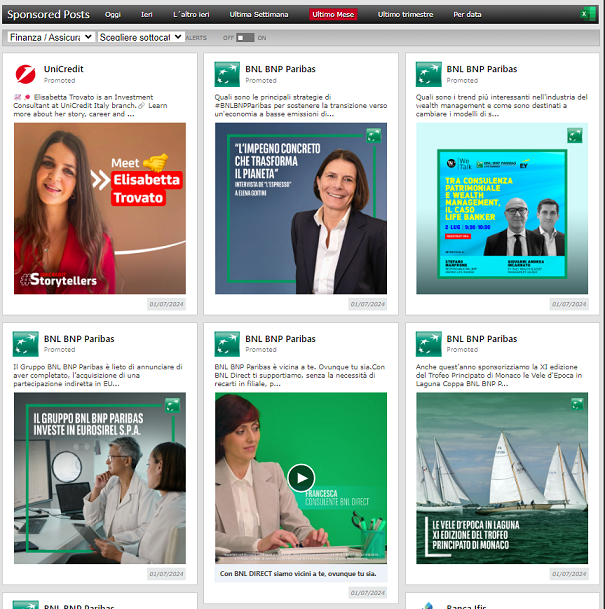This screenshot has height=609, width=605.
Task: Click the 'Anche quest'anno sponsorizziamo' description
Action: (499, 375)
